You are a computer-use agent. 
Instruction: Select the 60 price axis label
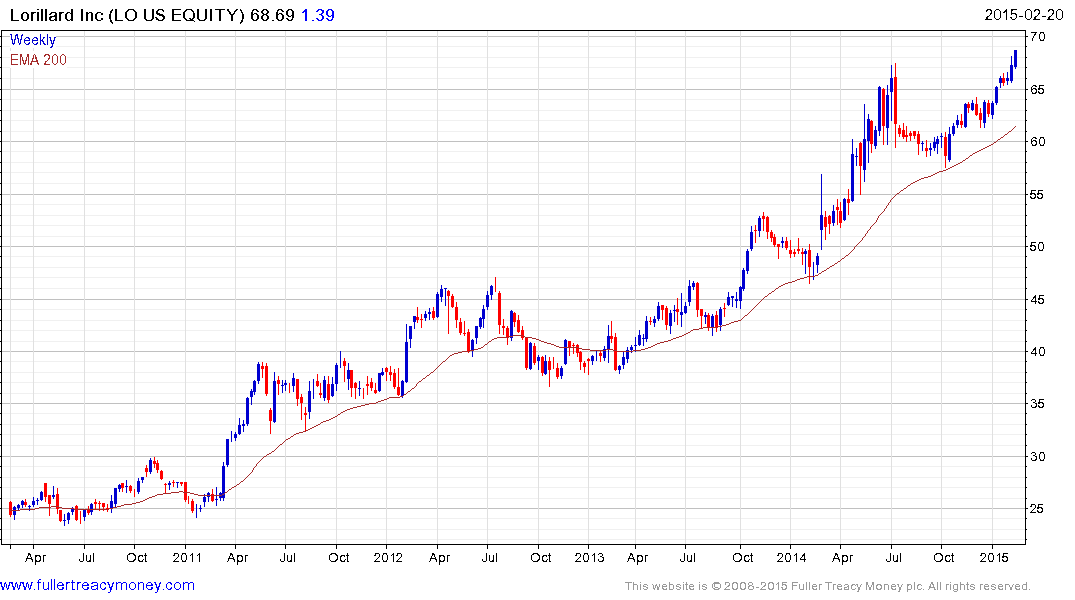click(1038, 142)
